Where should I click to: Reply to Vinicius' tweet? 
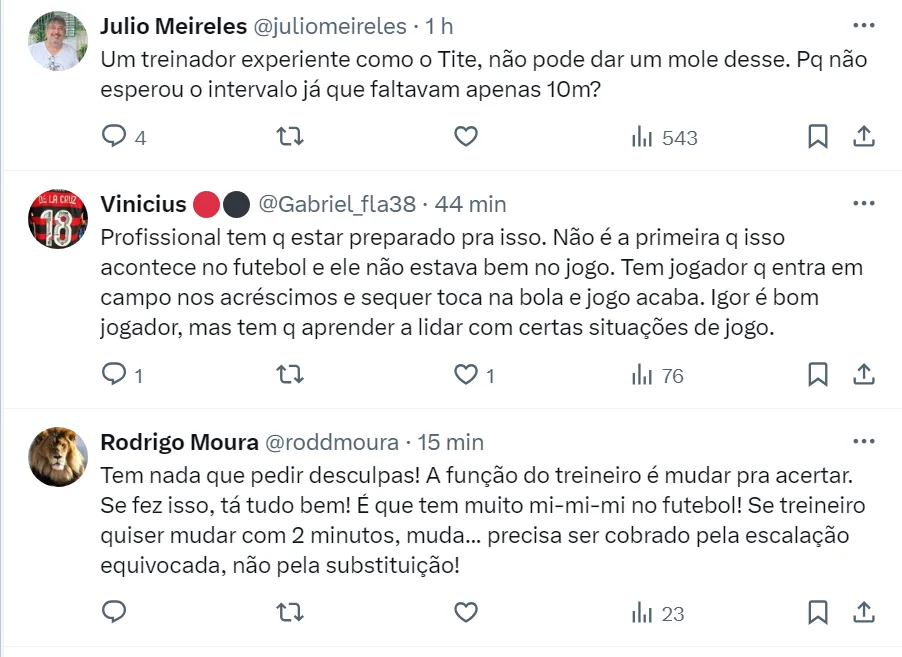pos(115,375)
